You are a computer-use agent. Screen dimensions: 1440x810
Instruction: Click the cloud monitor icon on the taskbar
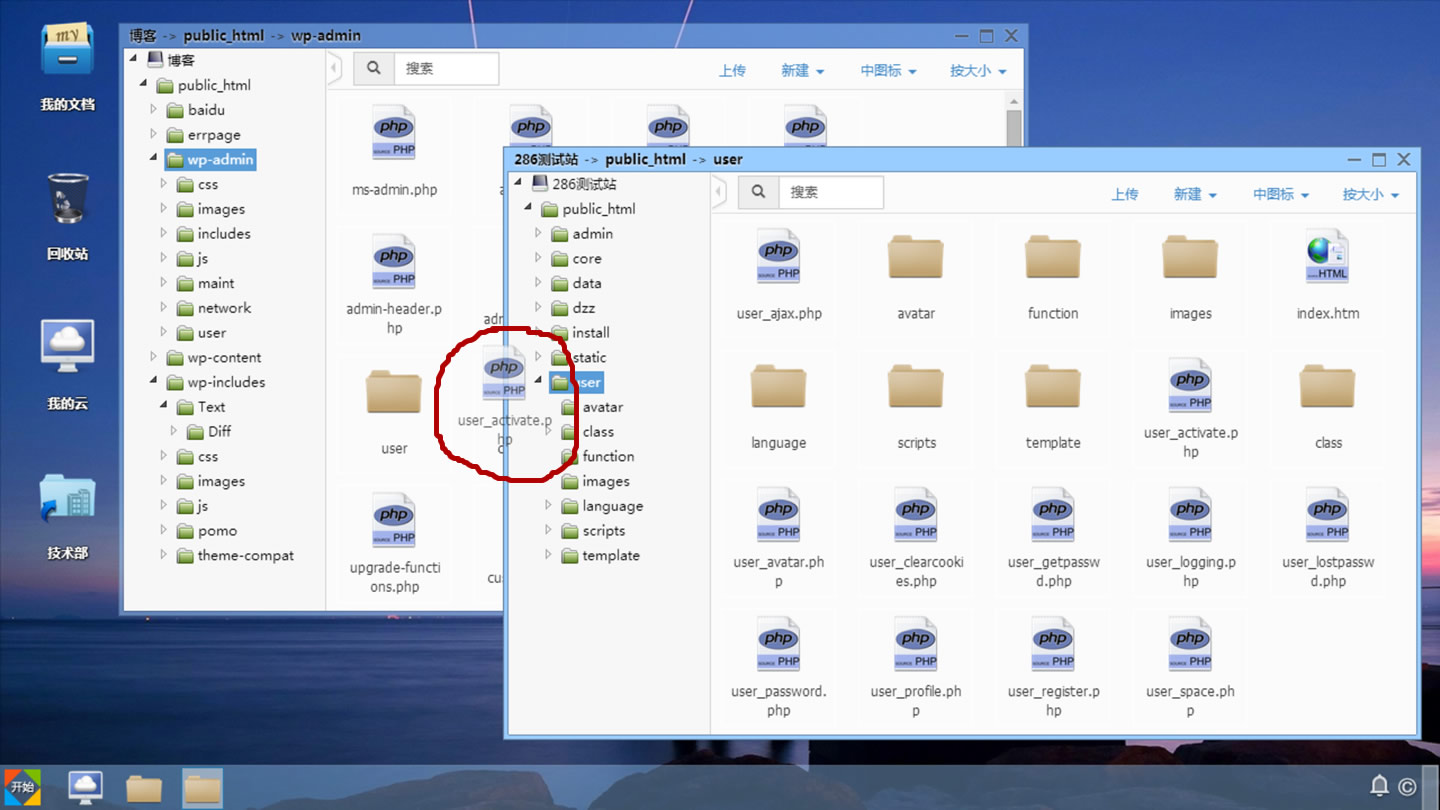[x=85, y=788]
